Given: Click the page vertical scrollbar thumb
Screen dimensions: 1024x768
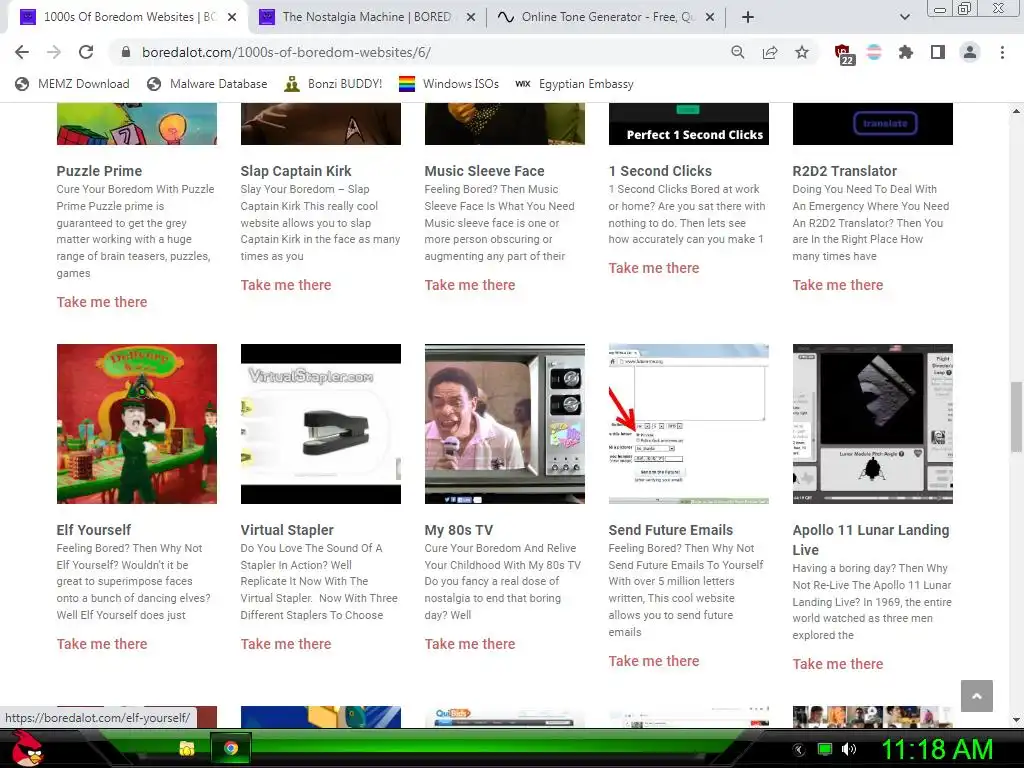Looking at the screenshot, I should pos(1016,417).
